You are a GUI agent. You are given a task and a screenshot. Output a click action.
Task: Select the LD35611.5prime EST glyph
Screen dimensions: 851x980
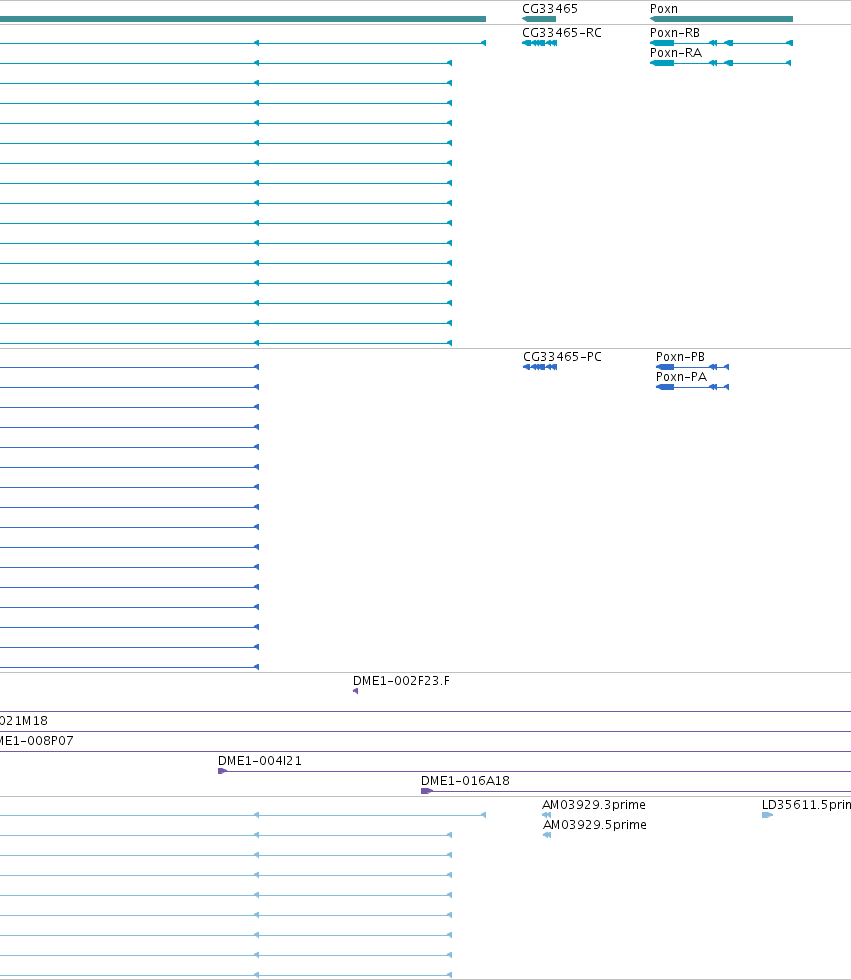[x=767, y=815]
